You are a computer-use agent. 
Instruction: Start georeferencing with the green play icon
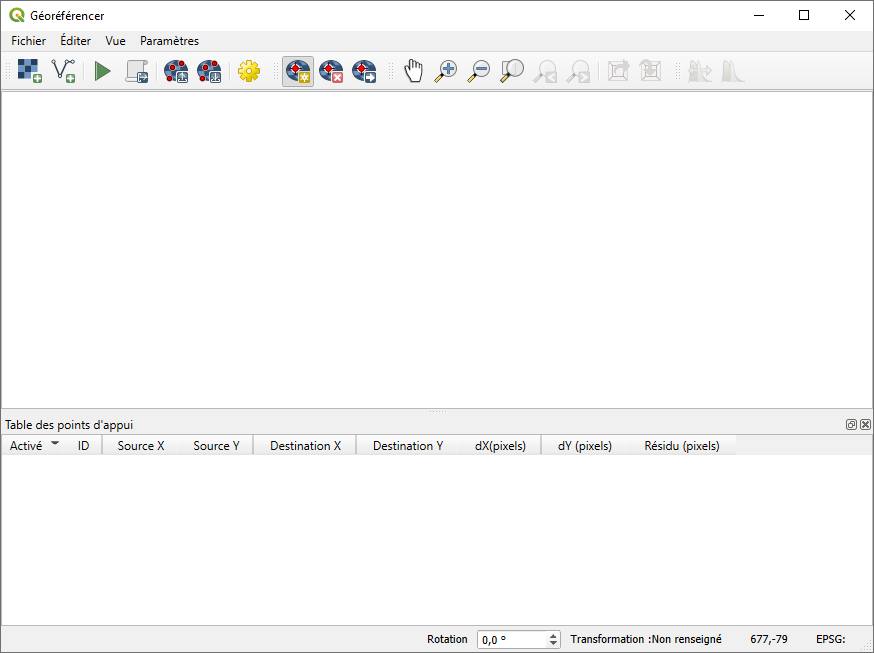click(x=102, y=71)
